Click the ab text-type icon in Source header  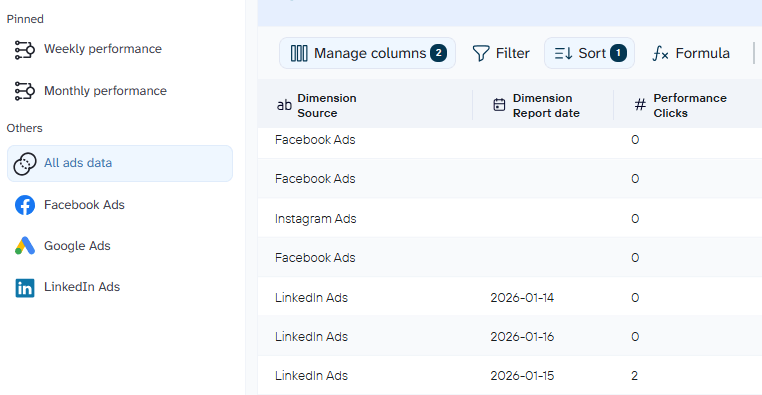(284, 105)
